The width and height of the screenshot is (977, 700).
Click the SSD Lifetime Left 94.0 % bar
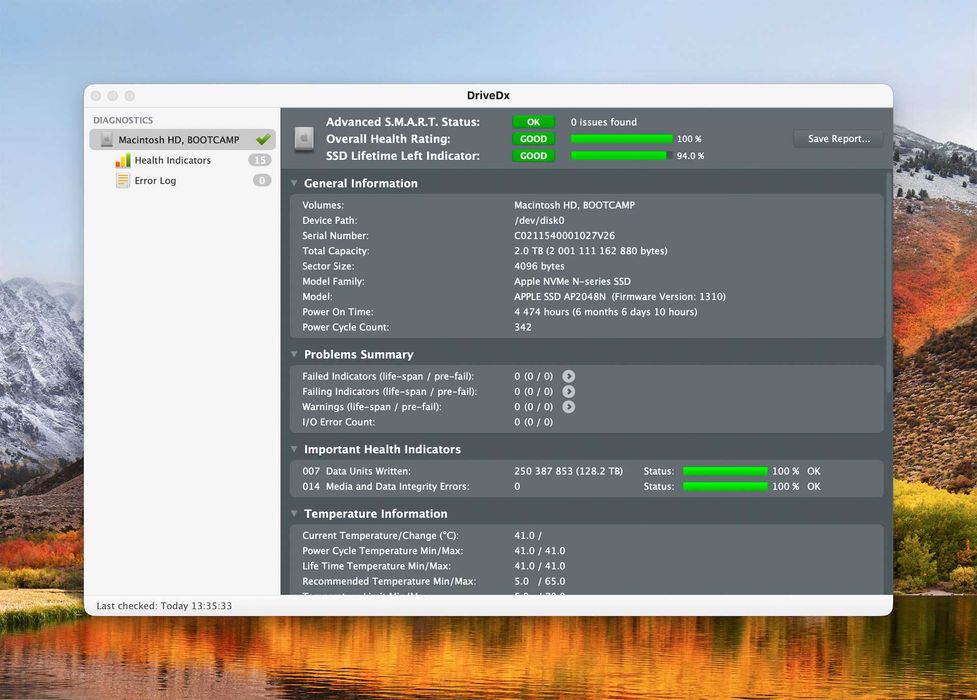point(621,156)
